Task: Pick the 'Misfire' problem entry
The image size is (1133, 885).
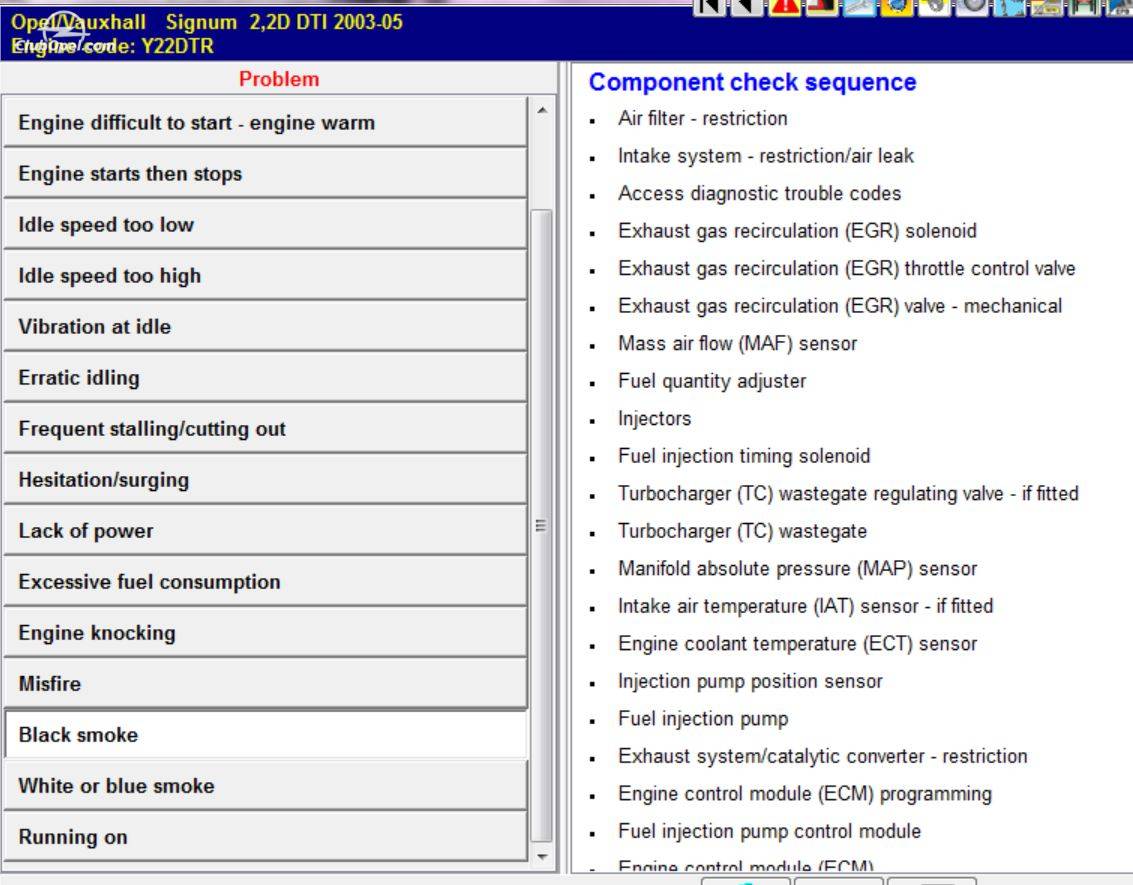Action: pyautogui.click(x=265, y=683)
